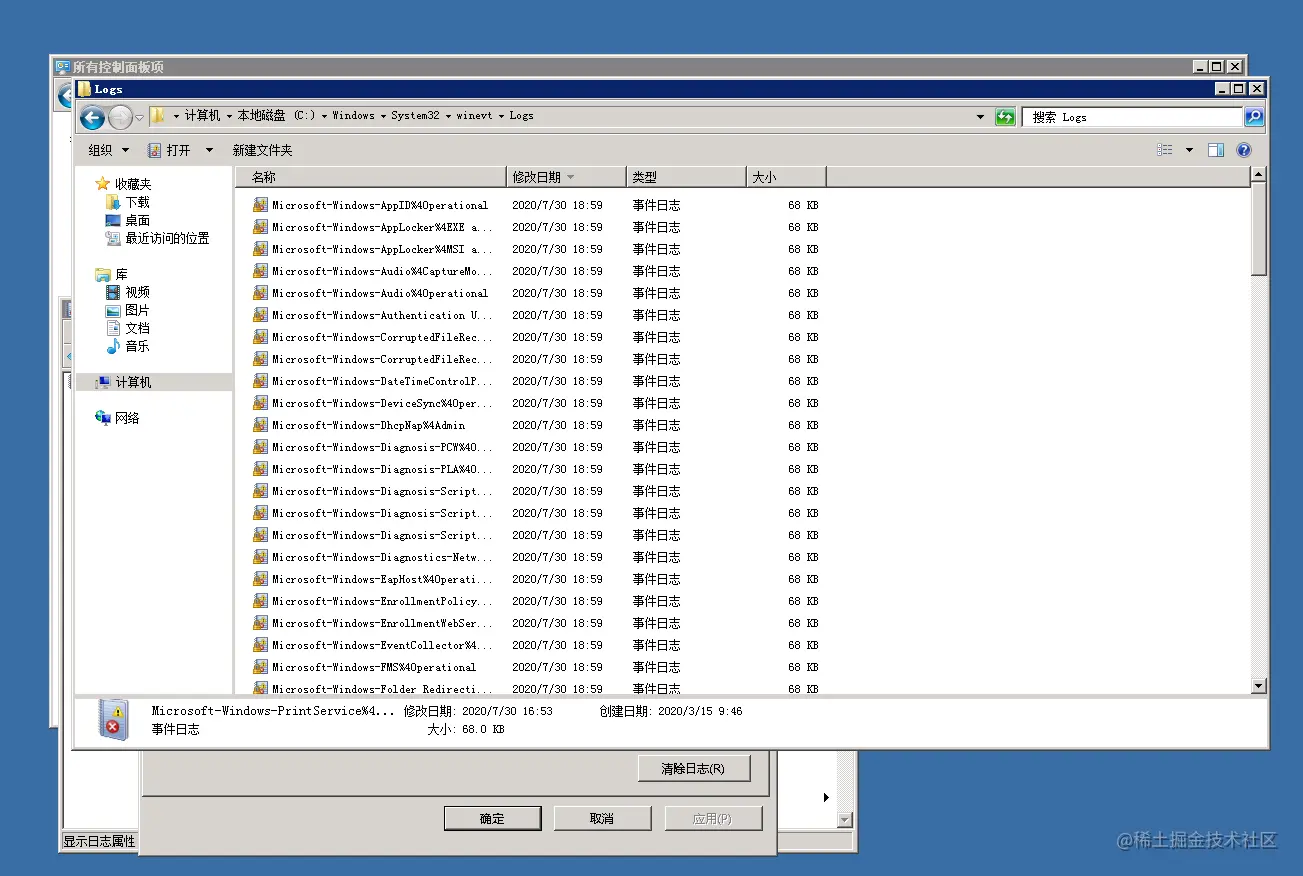The height and width of the screenshot is (876, 1303).
Task: Sort by 类型 column header
Action: 686,177
